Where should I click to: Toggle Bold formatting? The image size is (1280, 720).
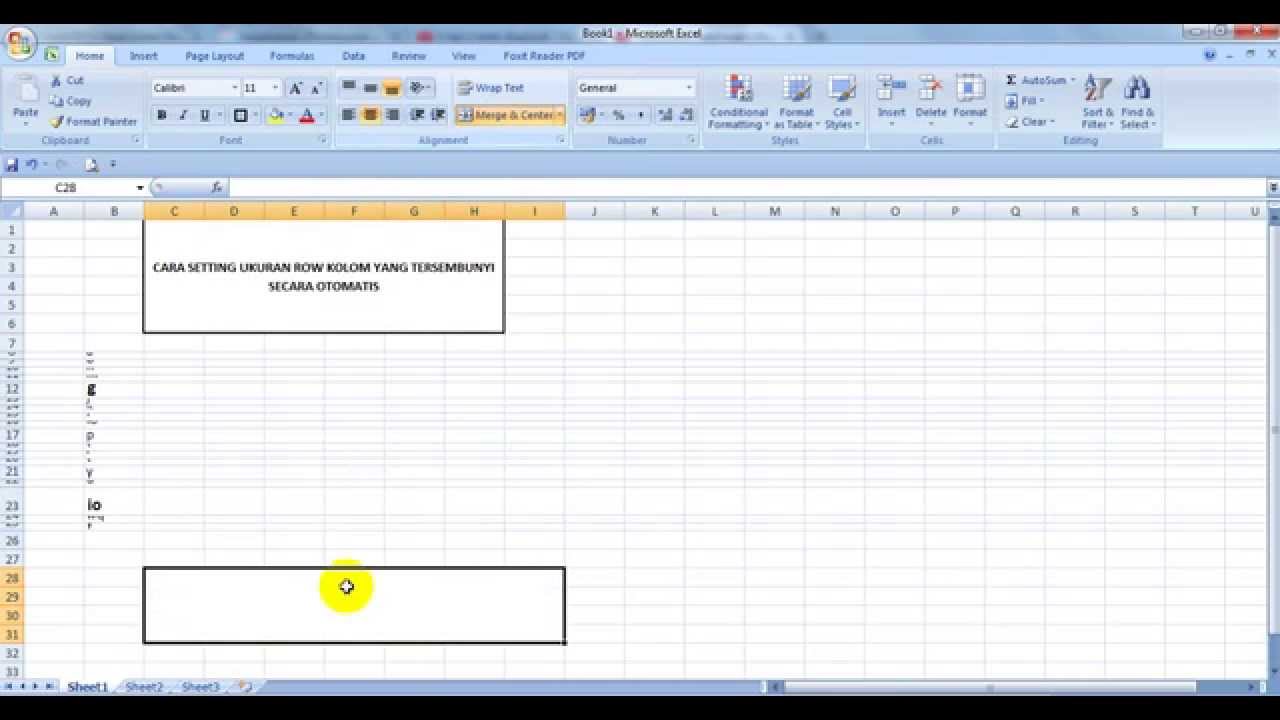point(161,115)
